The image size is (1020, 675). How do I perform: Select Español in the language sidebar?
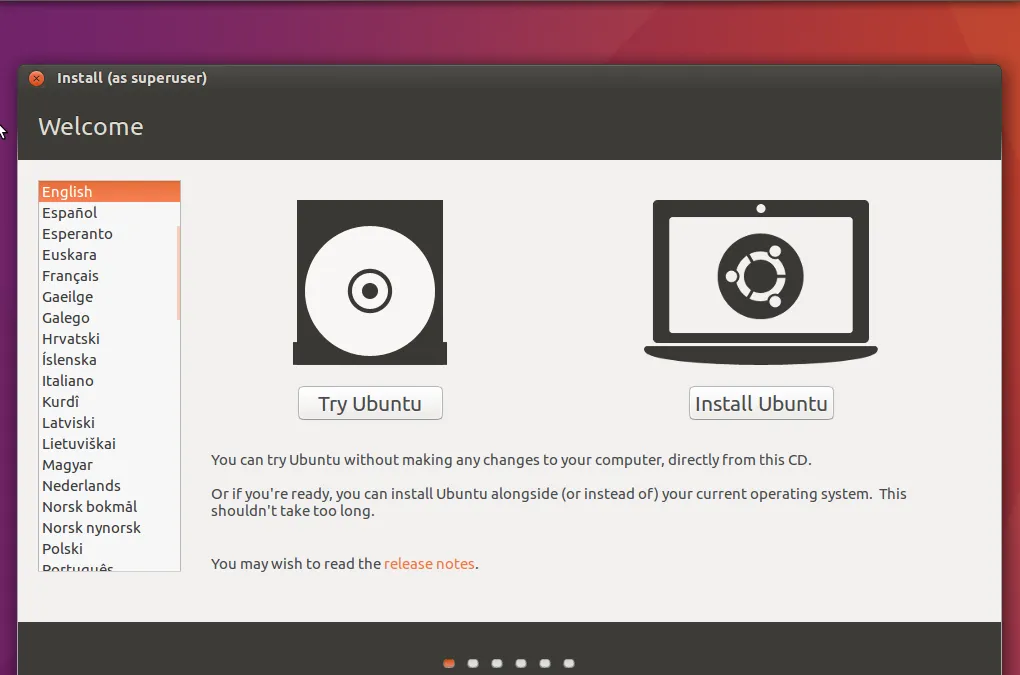69,212
